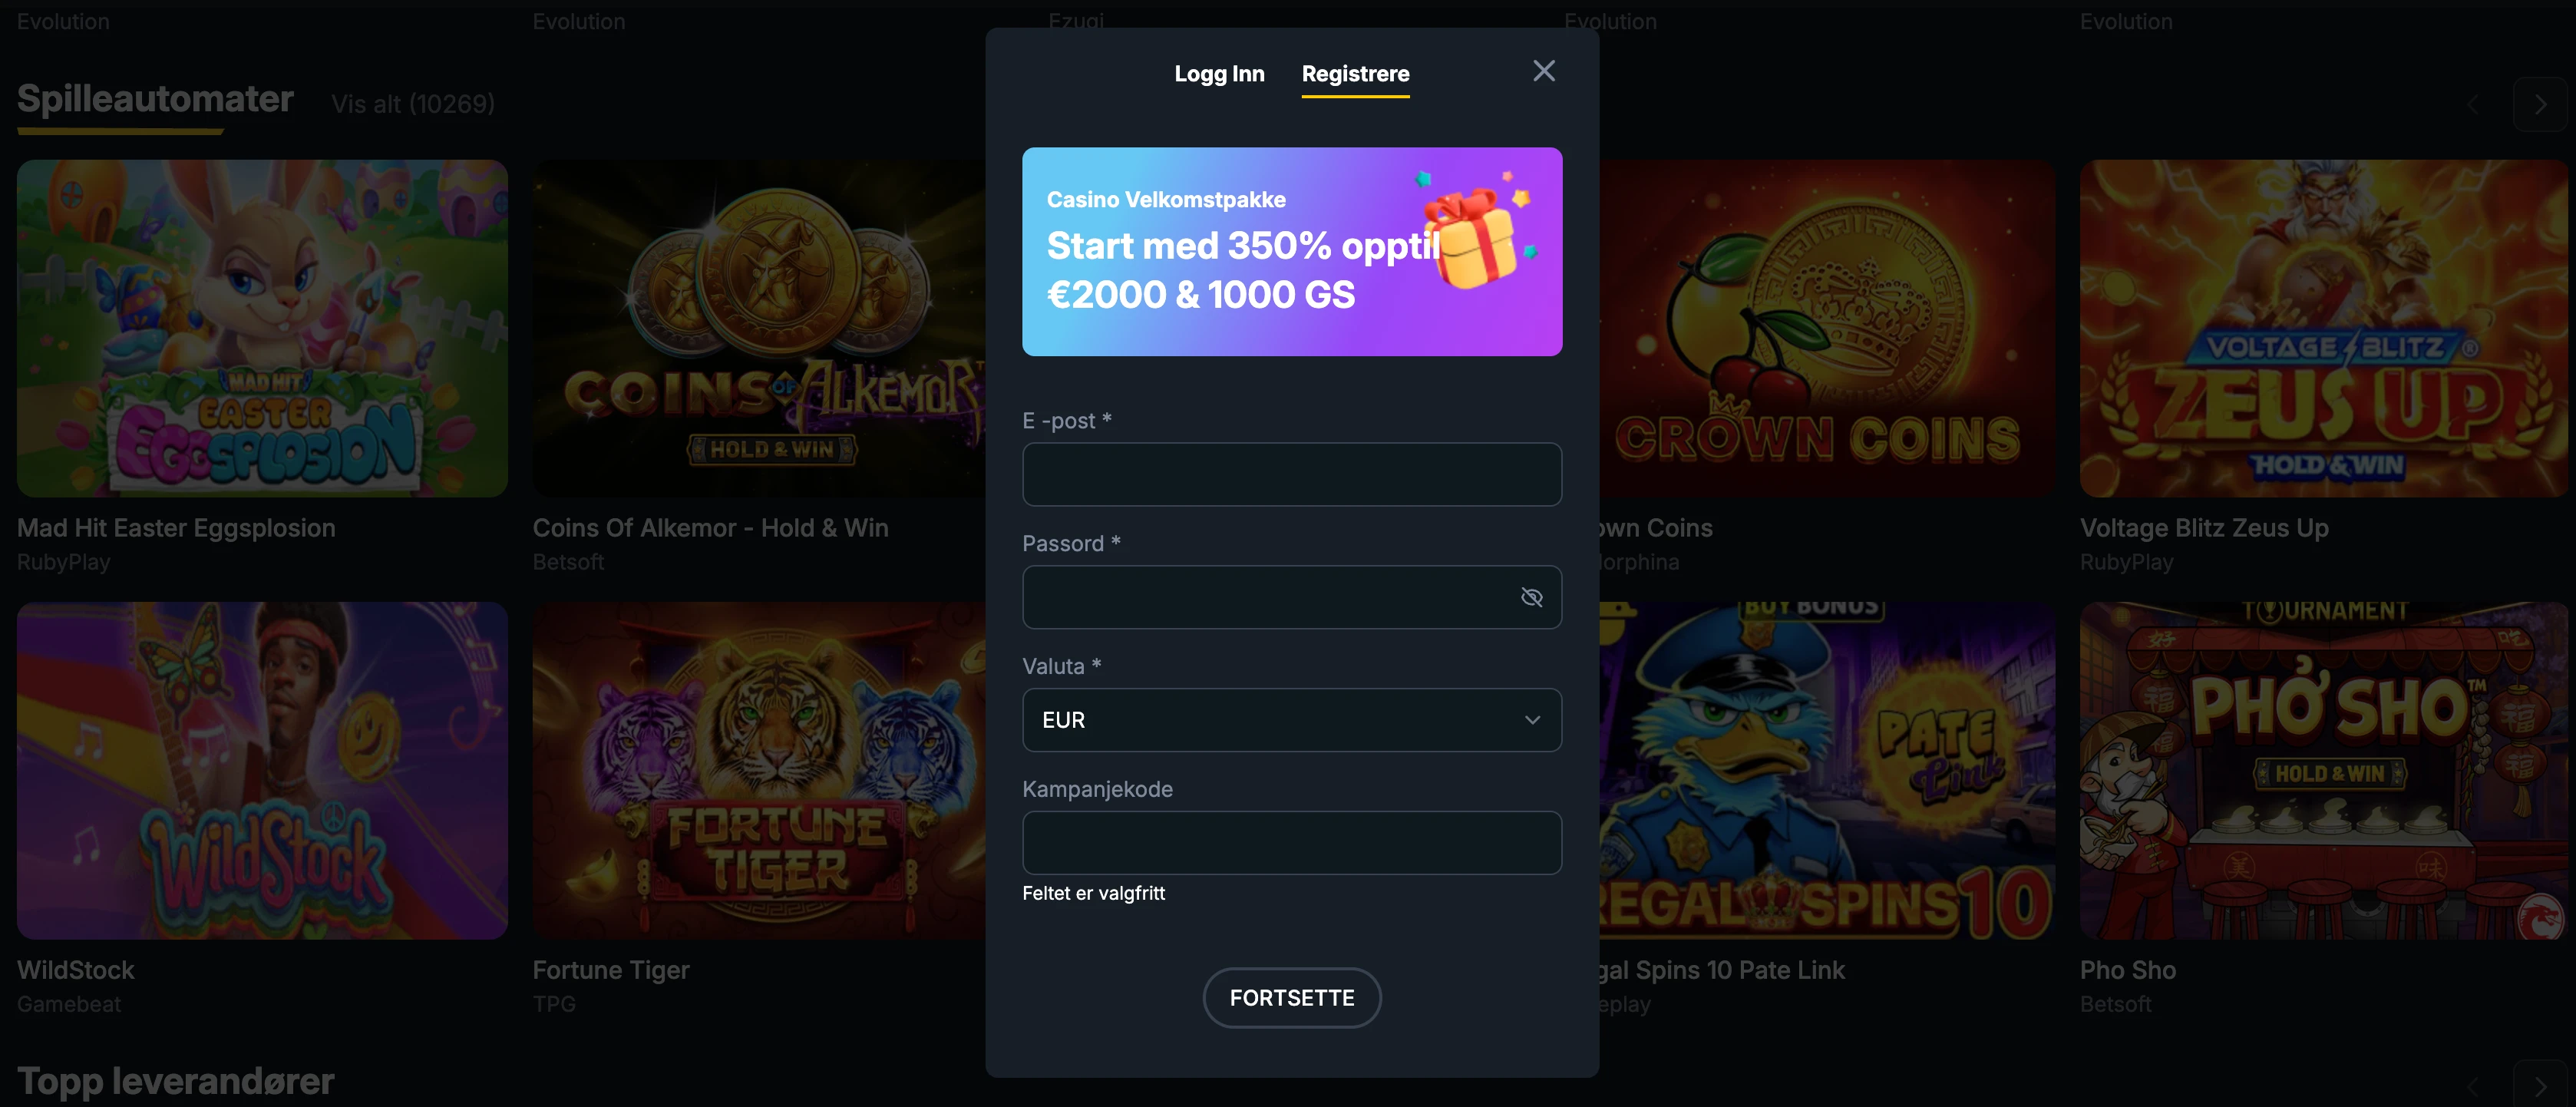Close the registration dialog with the X icon
This screenshot has height=1107, width=2576.
1544,71
